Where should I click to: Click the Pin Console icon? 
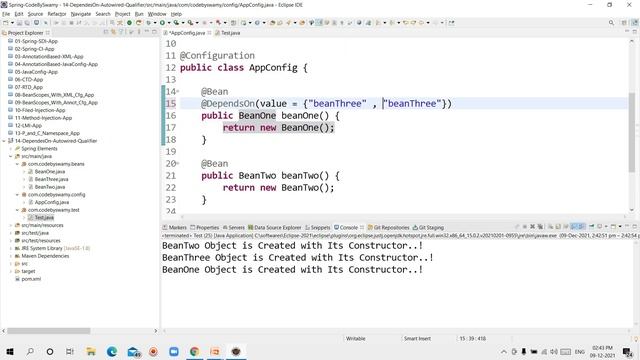591,227
